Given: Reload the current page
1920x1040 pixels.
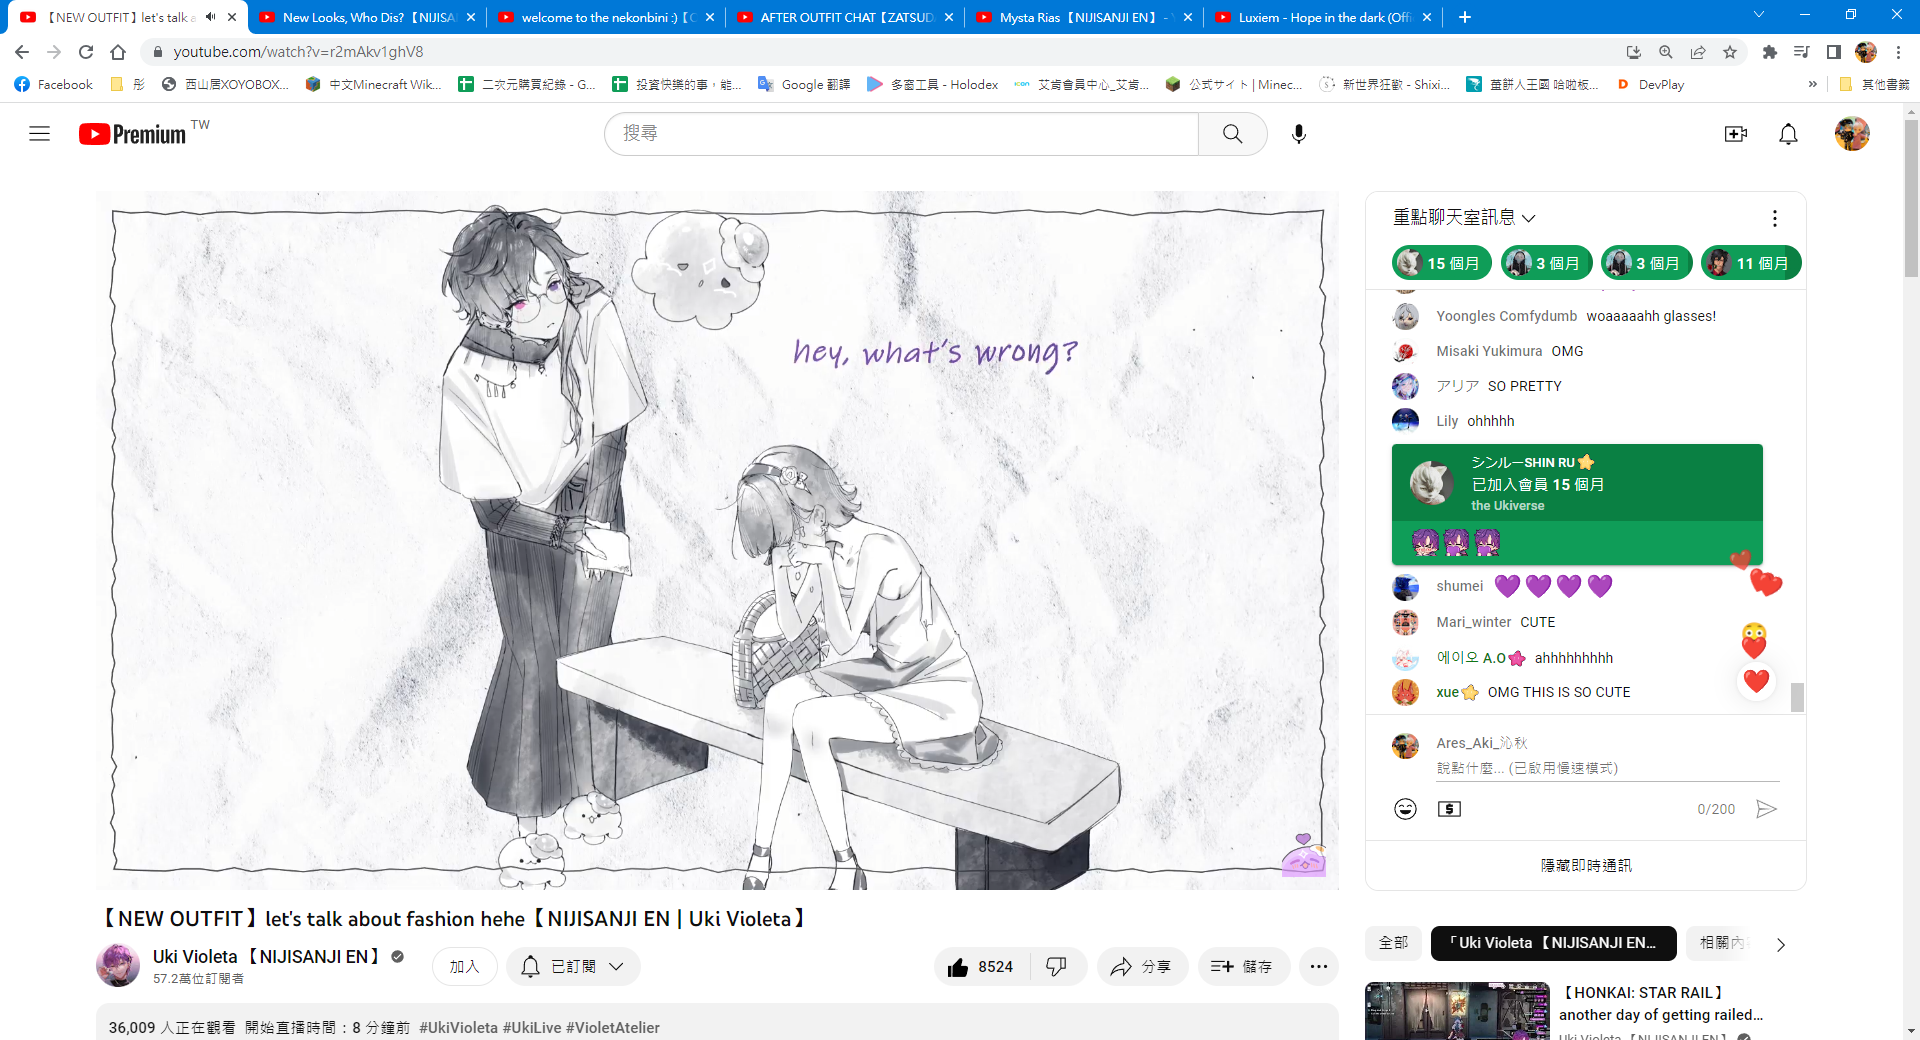Looking at the screenshot, I should [86, 52].
